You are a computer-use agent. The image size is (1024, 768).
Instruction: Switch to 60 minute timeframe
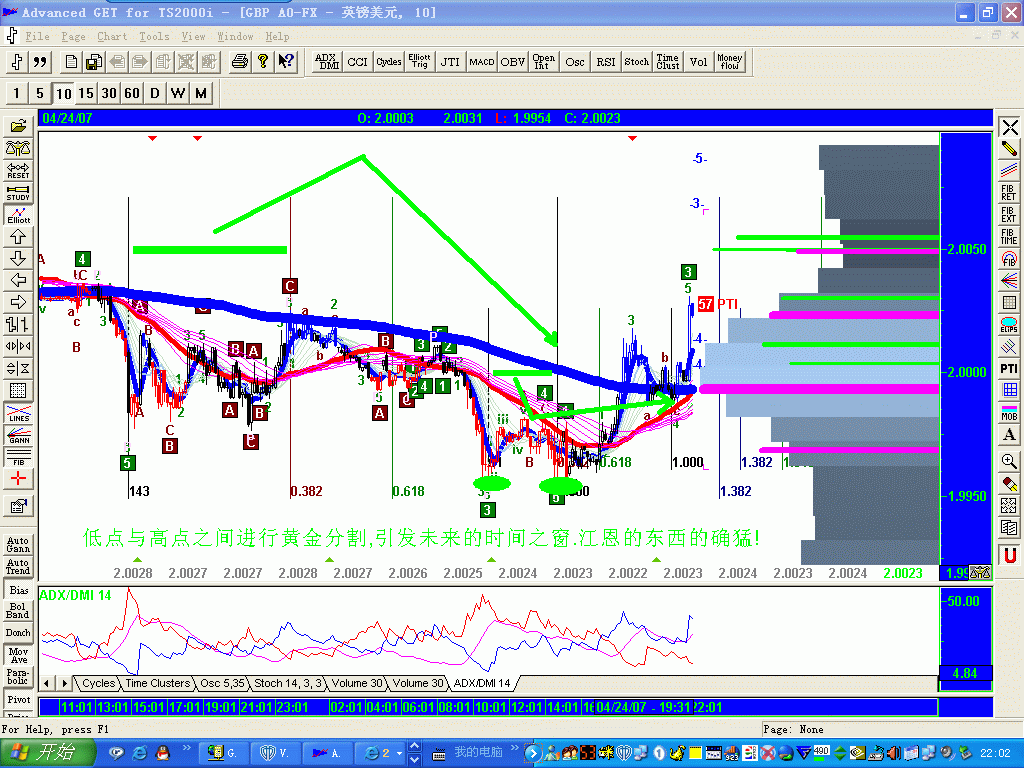point(132,93)
